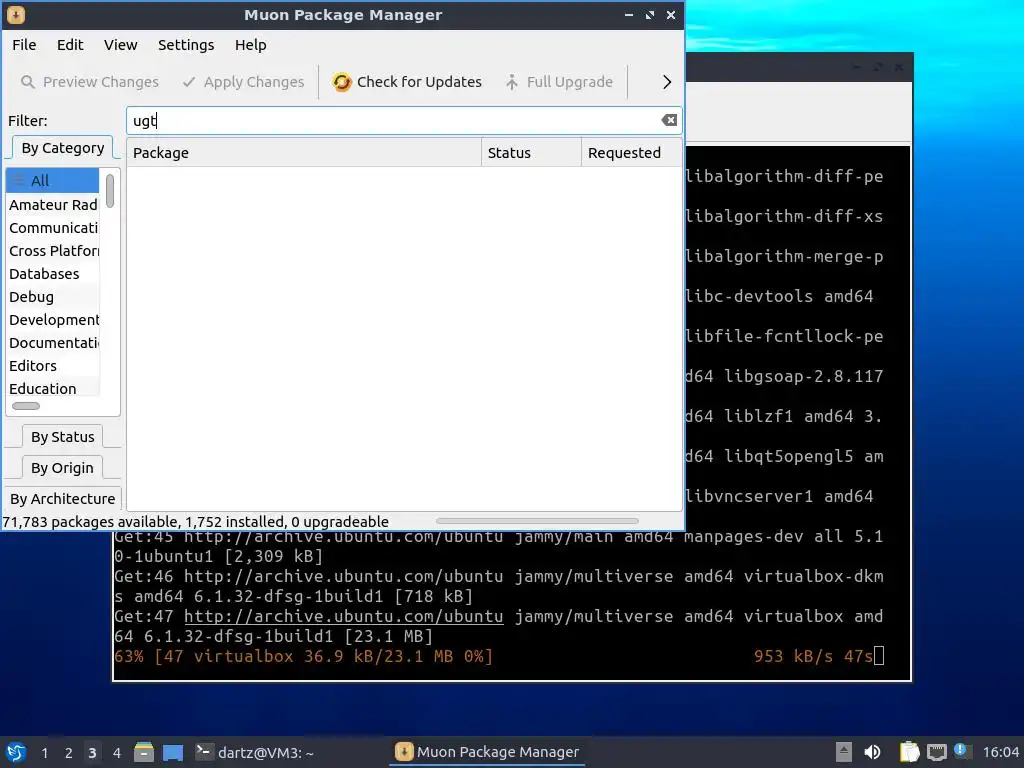Select the All category
1024x768 pixels.
(52, 181)
